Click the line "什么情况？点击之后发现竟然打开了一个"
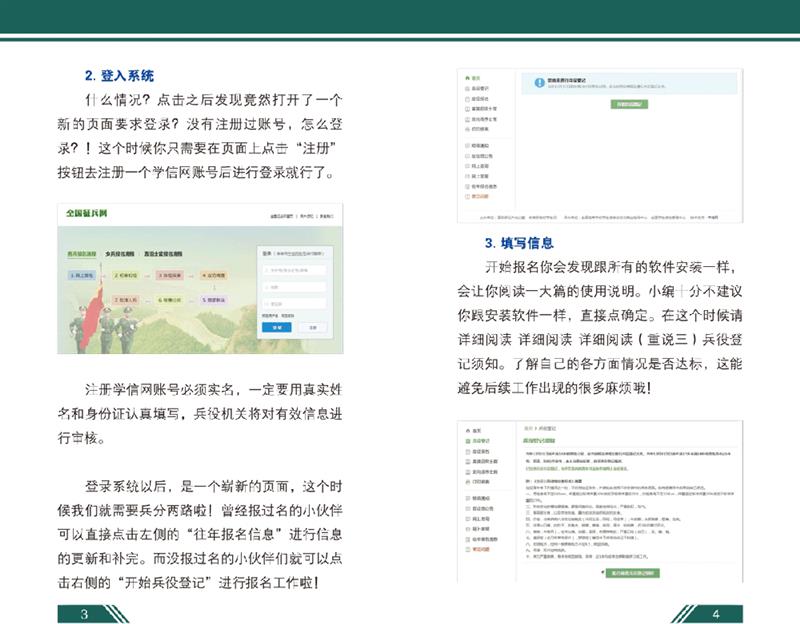800x624 pixels. (213, 100)
